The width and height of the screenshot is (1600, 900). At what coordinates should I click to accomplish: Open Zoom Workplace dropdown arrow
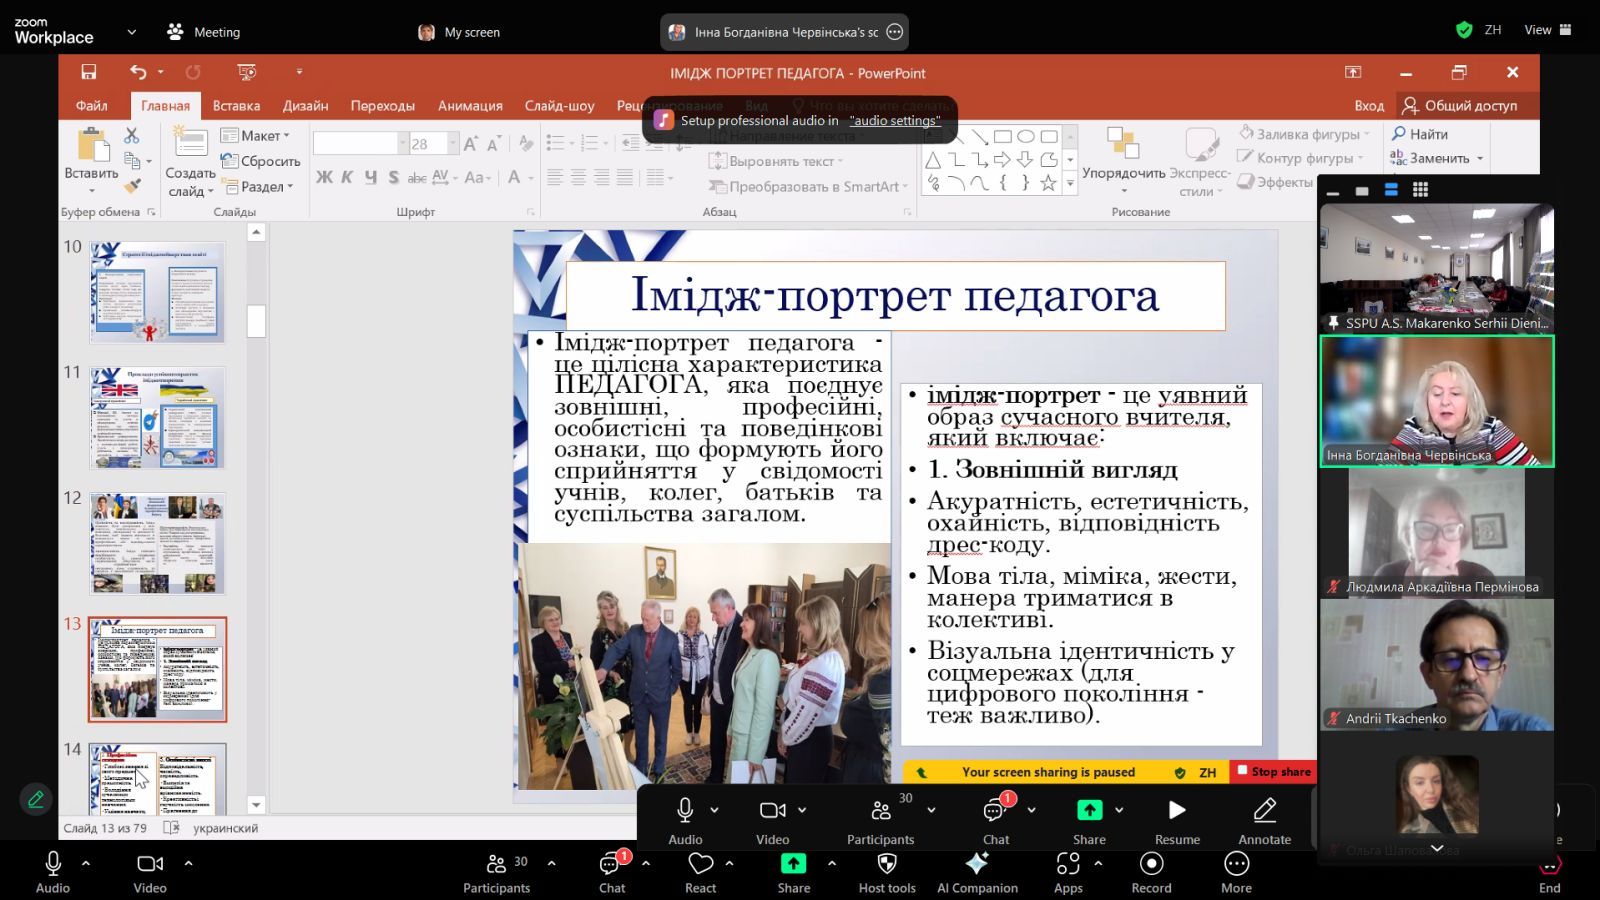(131, 31)
